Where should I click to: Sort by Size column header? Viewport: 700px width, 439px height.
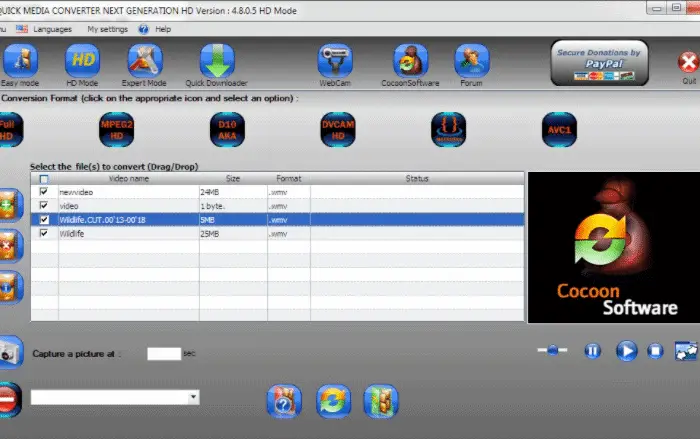tap(233, 179)
